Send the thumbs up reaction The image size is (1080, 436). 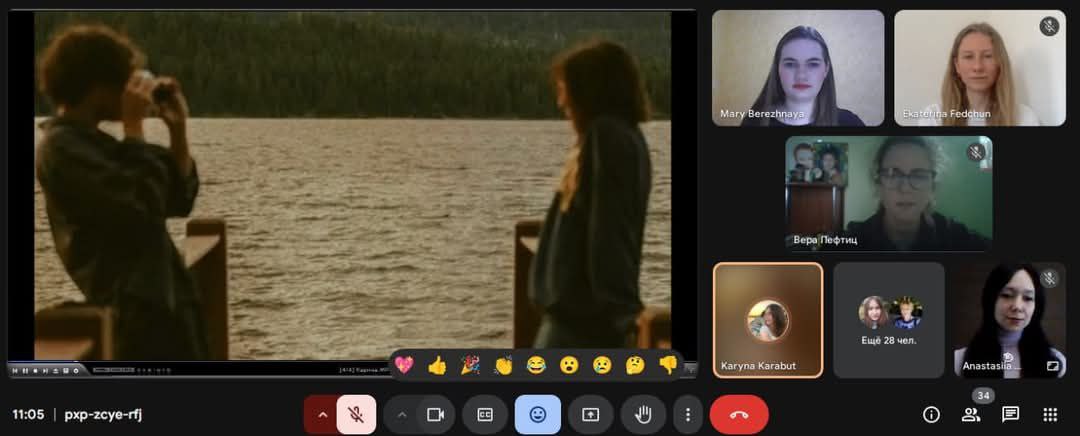click(x=437, y=365)
